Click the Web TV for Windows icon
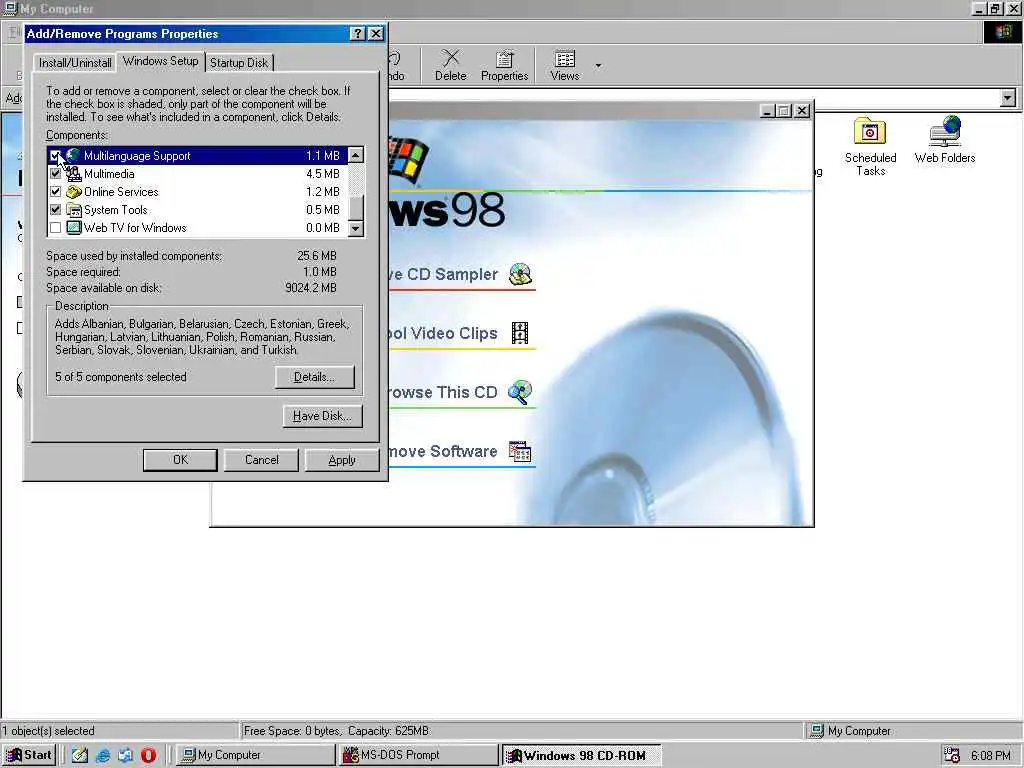 [73, 227]
